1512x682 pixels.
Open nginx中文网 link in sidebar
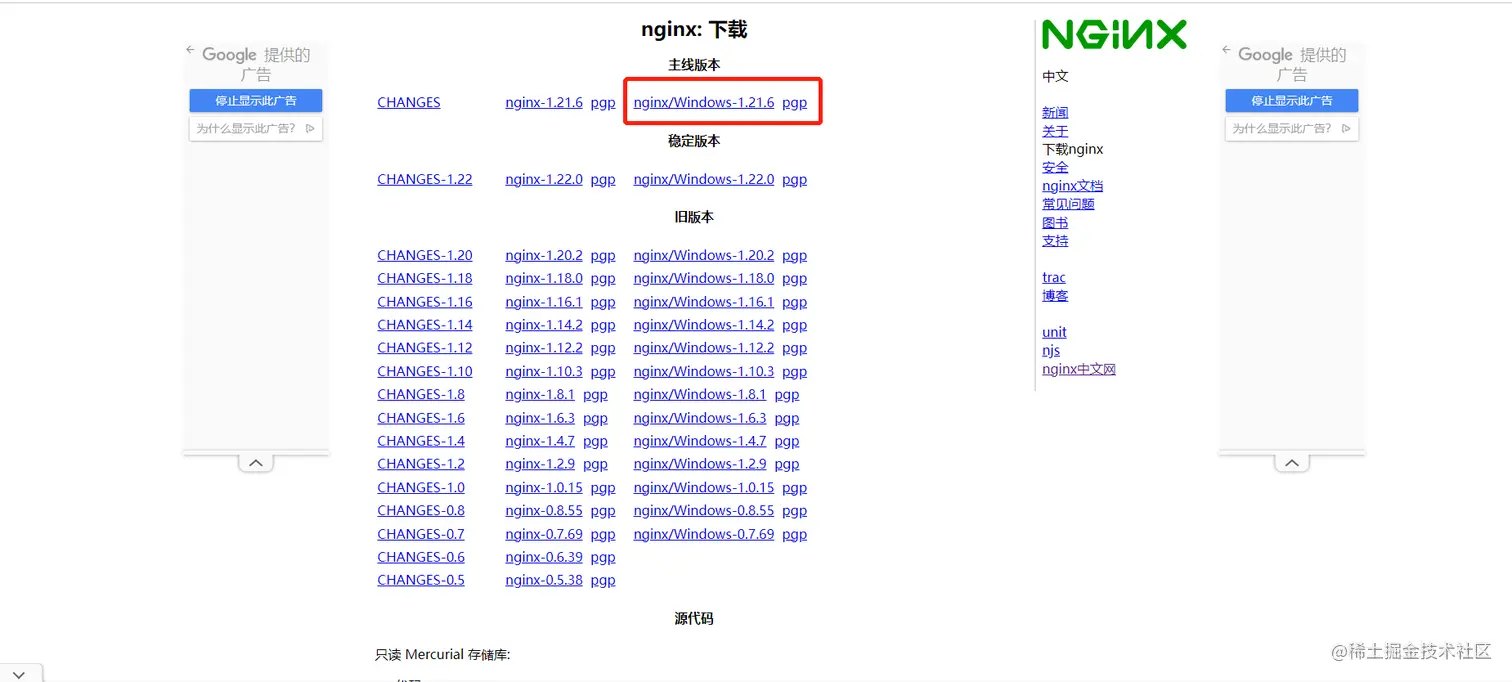point(1079,369)
